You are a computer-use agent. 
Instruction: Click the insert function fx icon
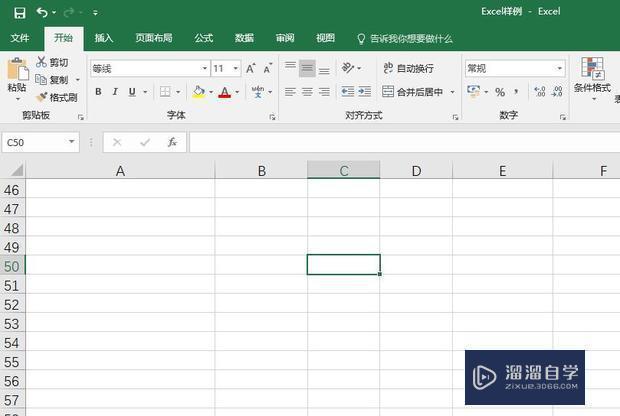click(172, 142)
